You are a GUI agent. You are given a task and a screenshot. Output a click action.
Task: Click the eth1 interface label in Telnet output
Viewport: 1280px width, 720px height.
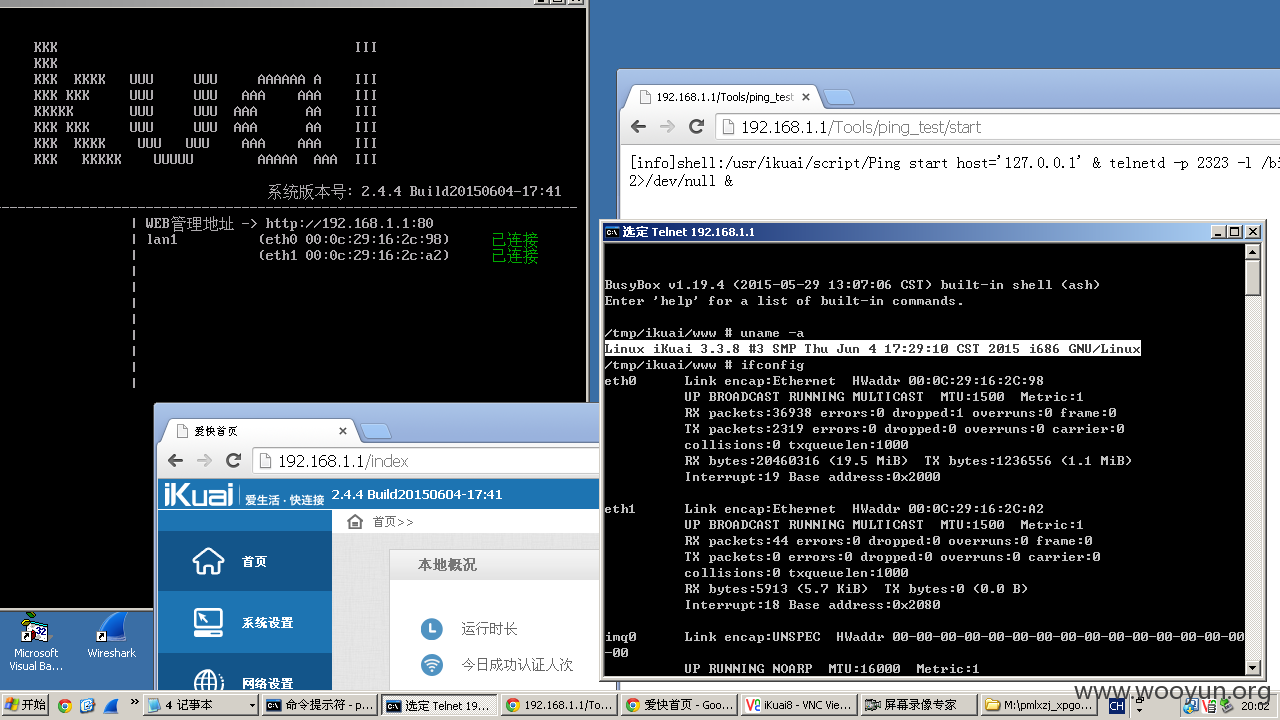click(x=620, y=509)
